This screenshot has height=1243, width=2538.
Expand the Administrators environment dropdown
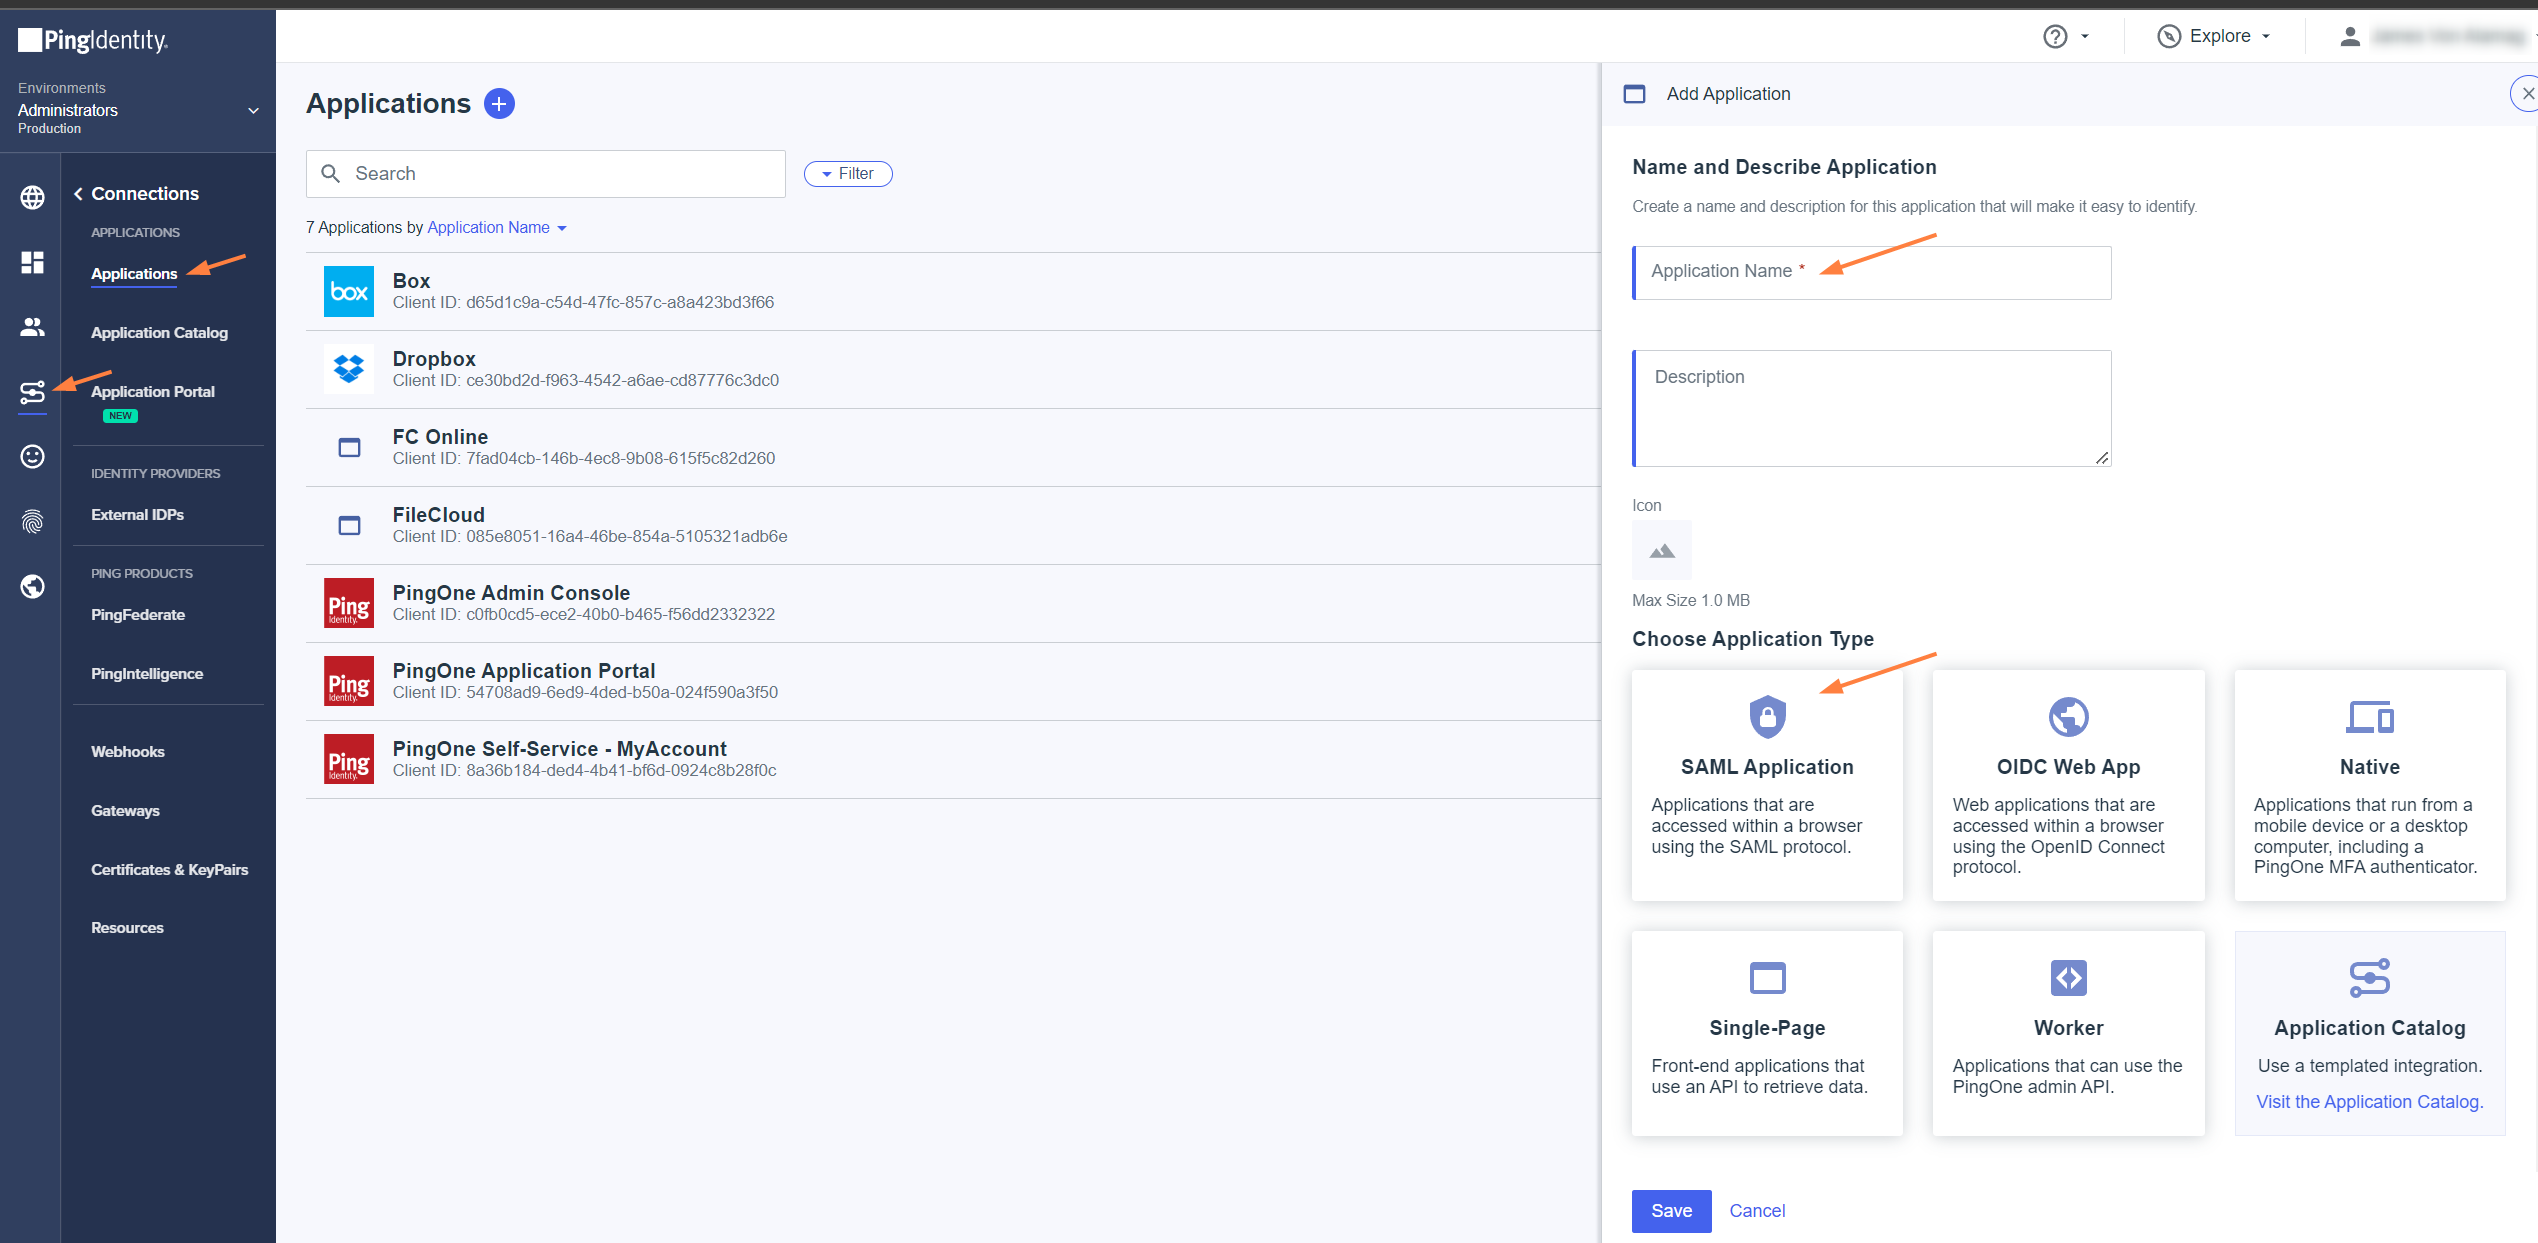point(253,110)
